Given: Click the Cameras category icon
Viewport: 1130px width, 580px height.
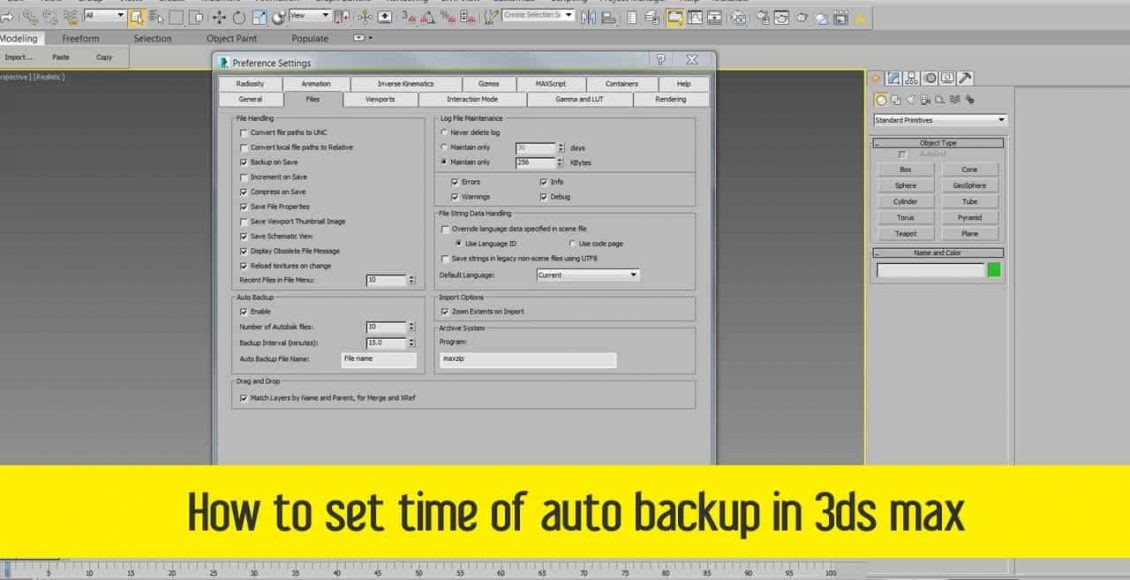Looking at the screenshot, I should coord(926,99).
